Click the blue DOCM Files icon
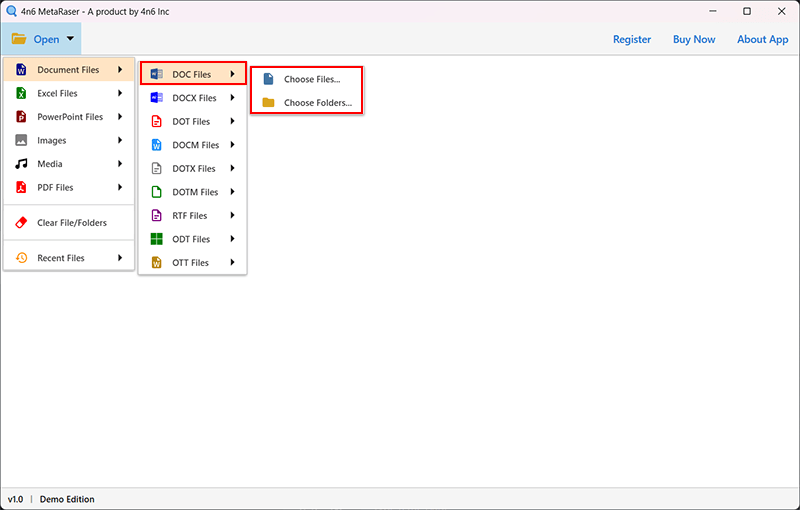This screenshot has width=800, height=510. (x=157, y=145)
